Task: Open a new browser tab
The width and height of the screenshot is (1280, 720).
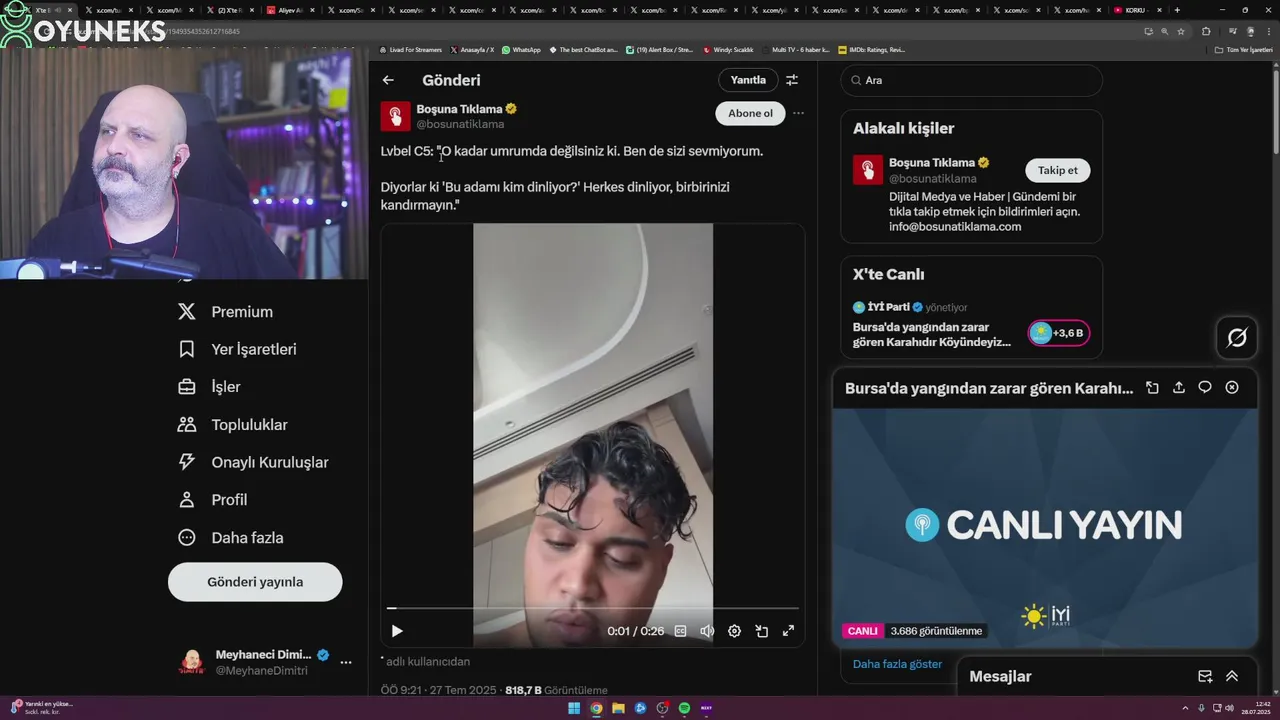Action: (x=1177, y=10)
